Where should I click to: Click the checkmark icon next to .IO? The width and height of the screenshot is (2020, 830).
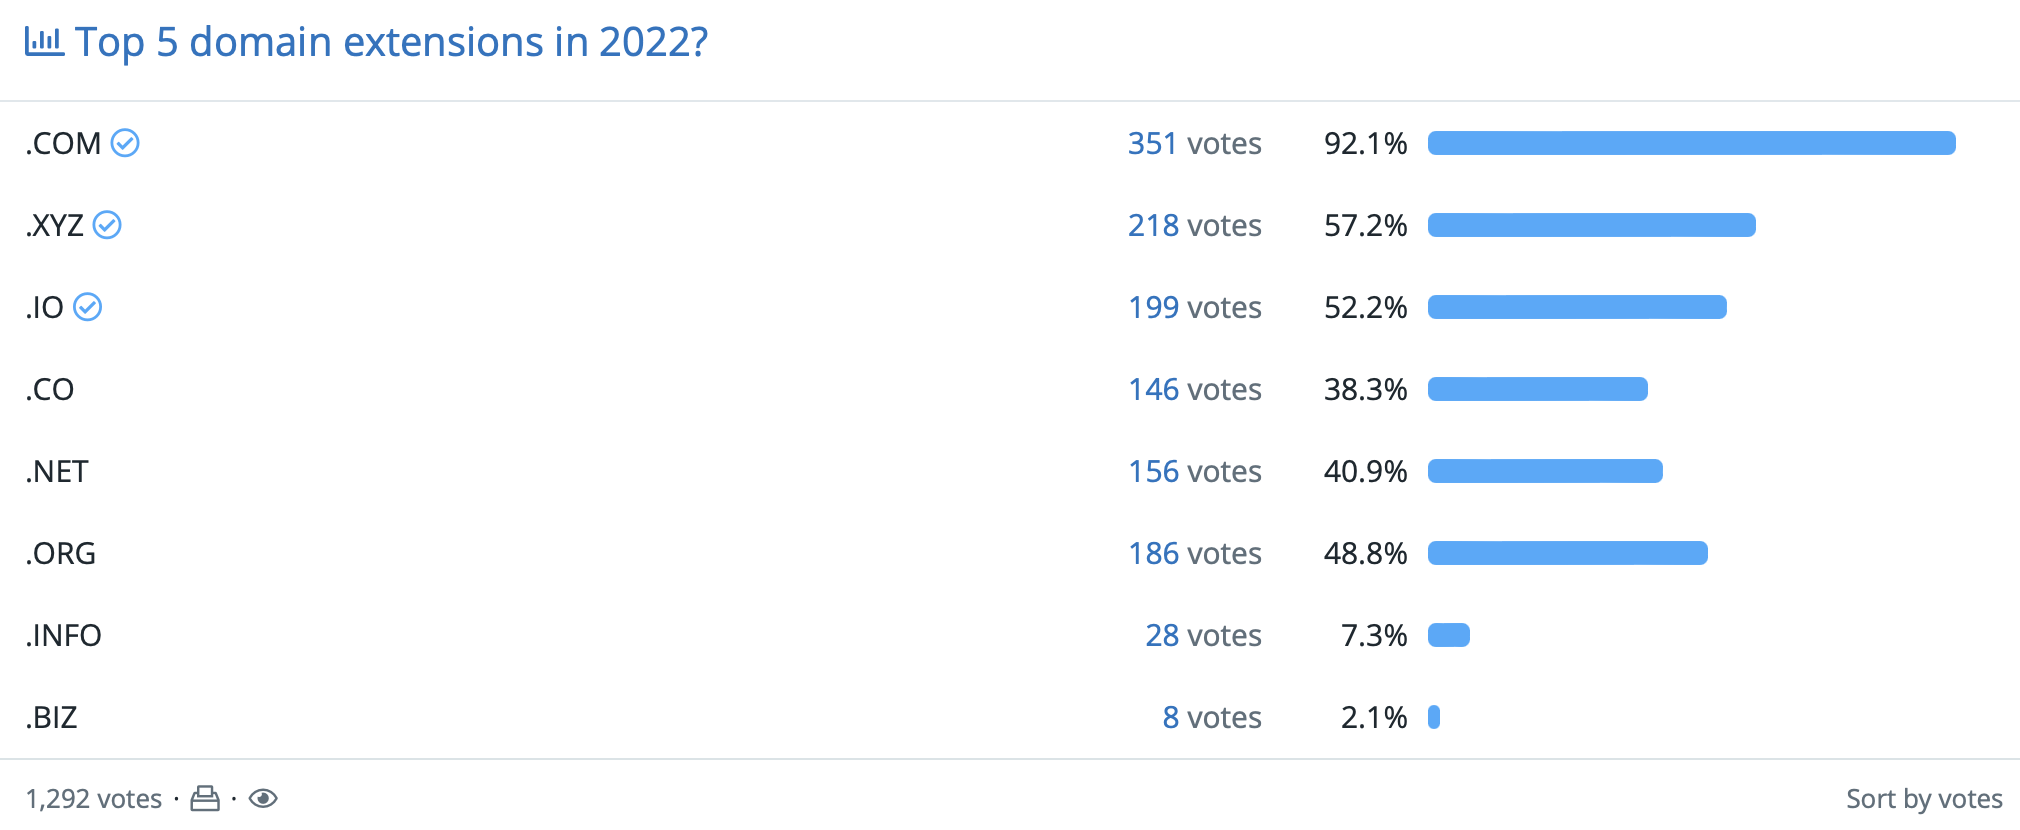point(88,308)
